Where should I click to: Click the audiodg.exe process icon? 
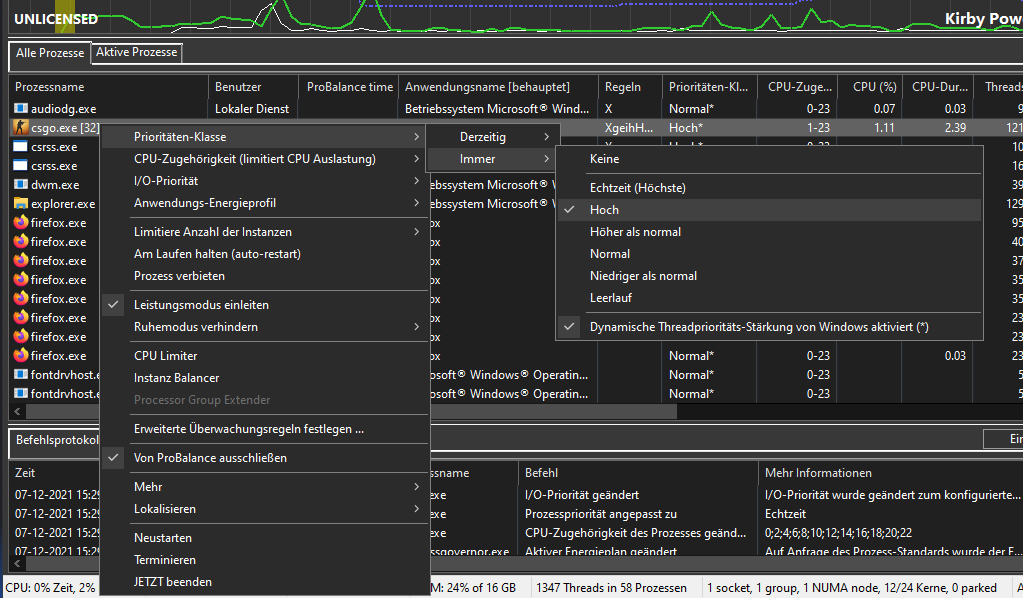click(x=21, y=108)
